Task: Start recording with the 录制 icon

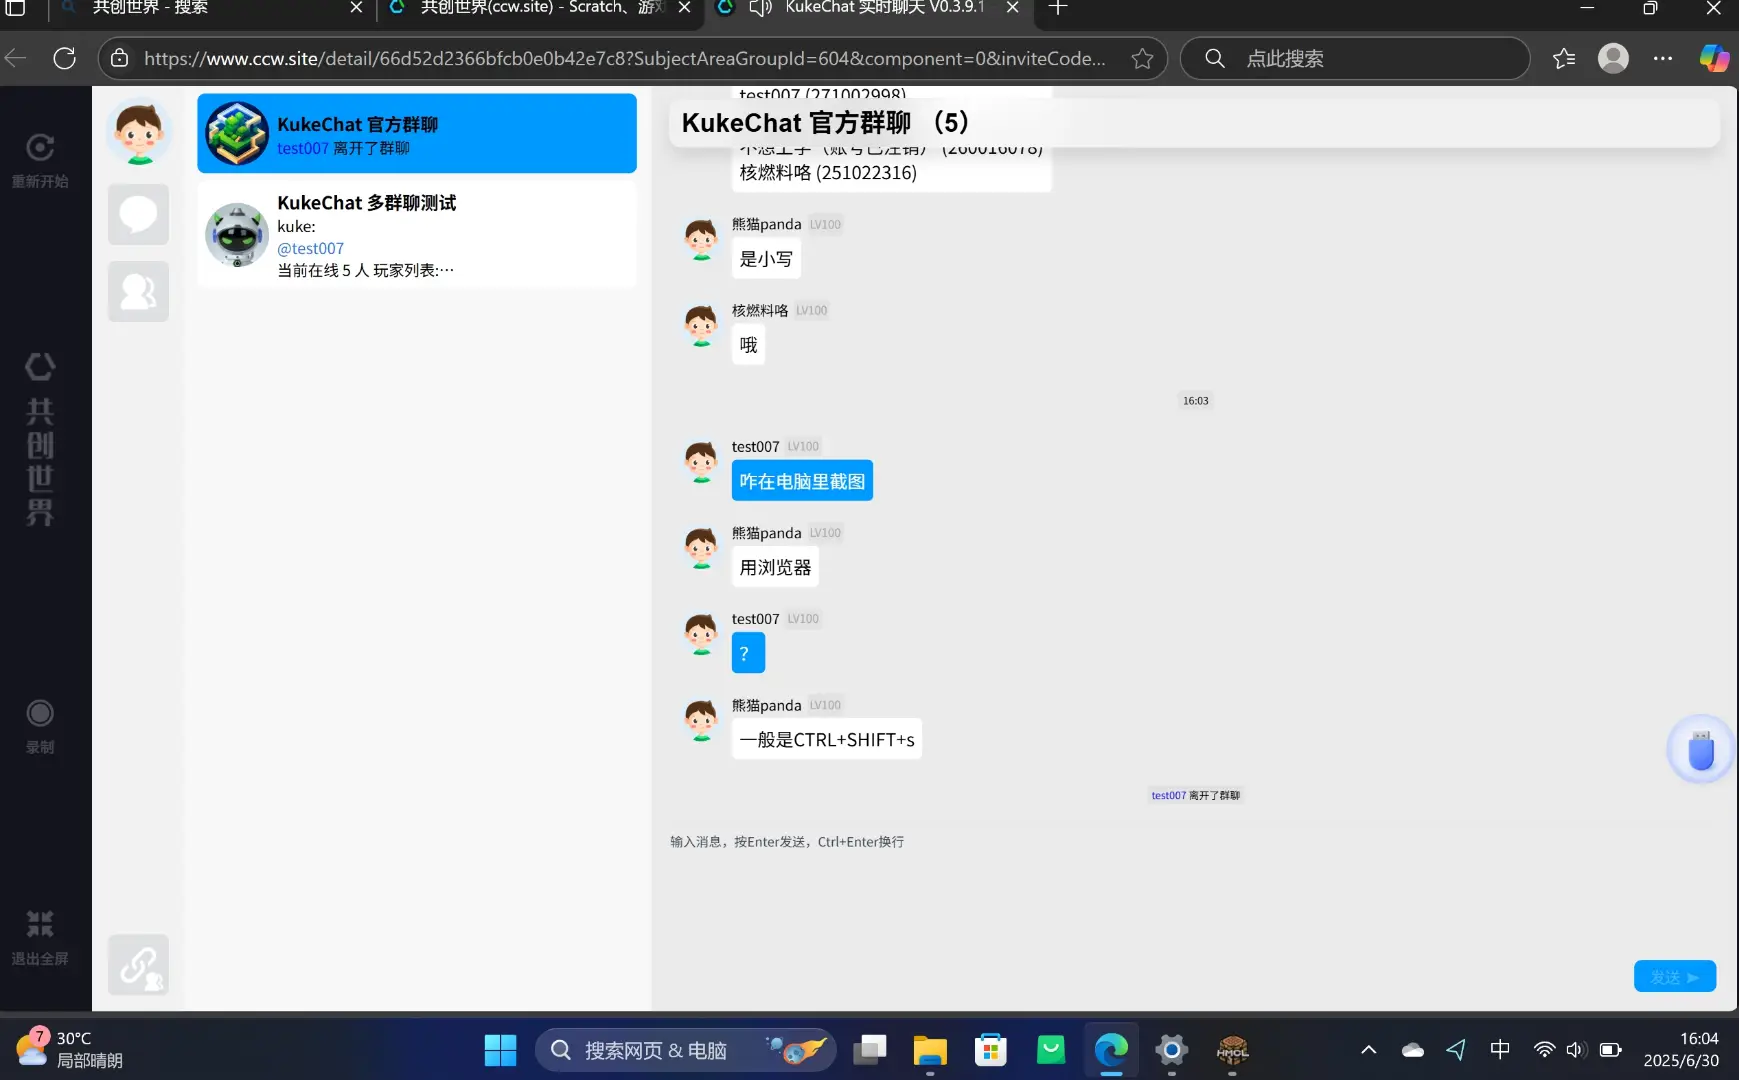Action: pos(40,713)
